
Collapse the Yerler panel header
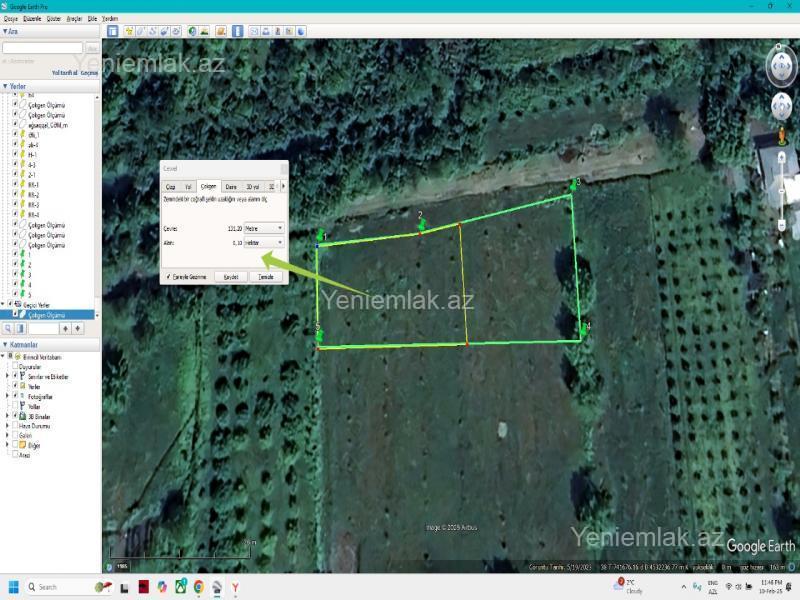tap(5, 86)
